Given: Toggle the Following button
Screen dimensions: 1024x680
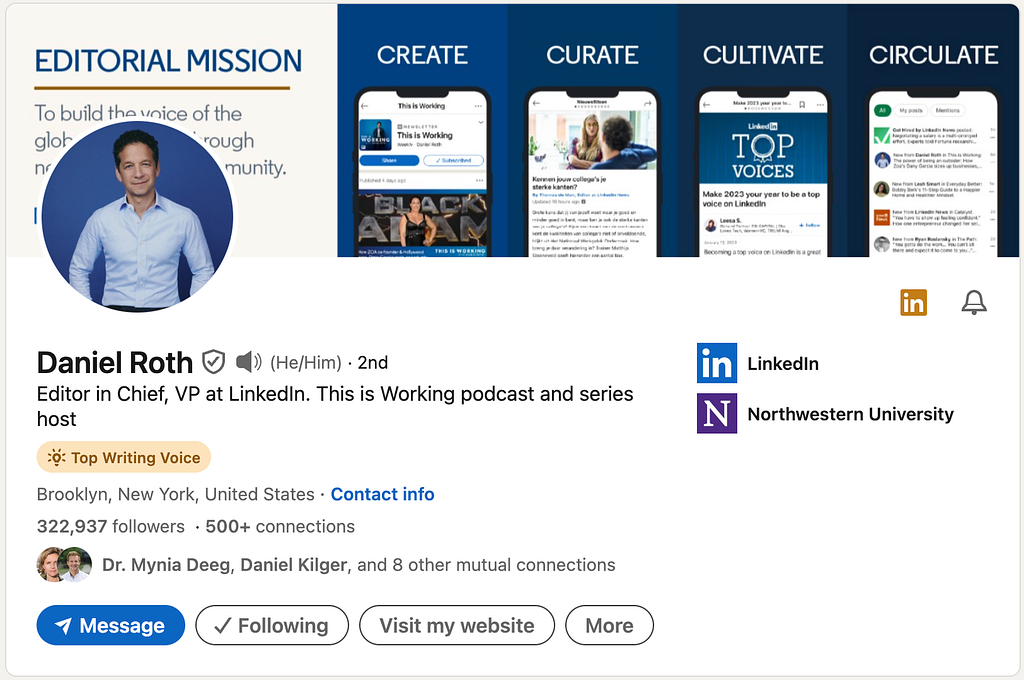Looking at the screenshot, I should point(272,625).
